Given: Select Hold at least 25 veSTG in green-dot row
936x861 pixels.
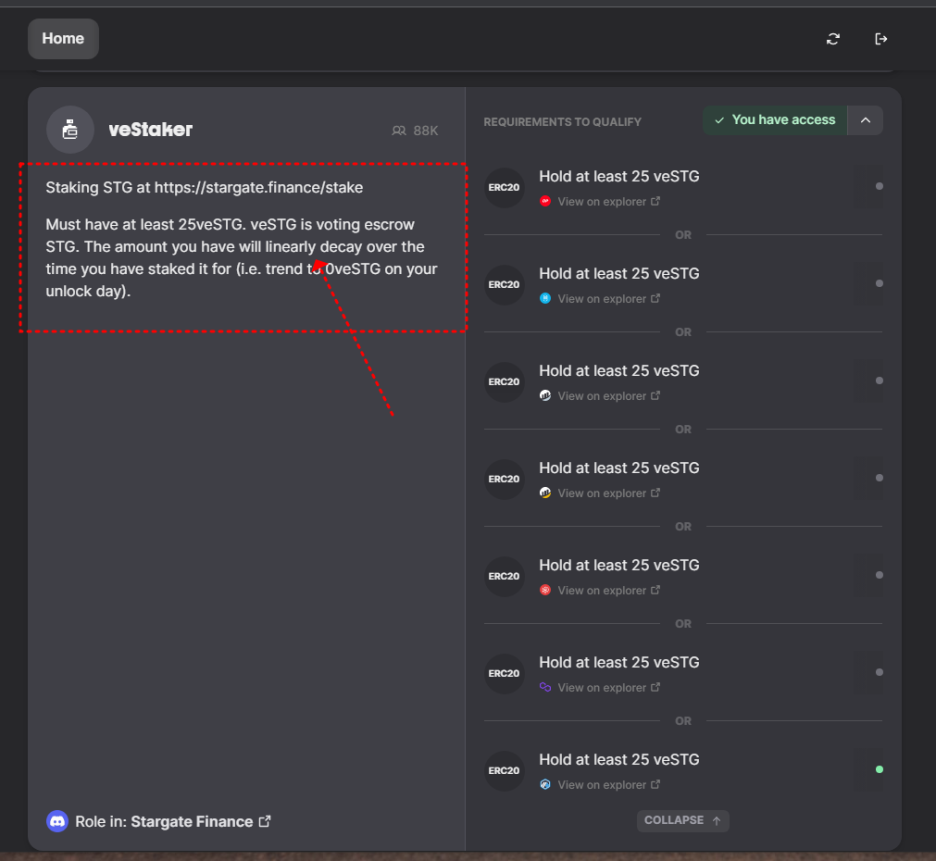Looking at the screenshot, I should pyautogui.click(x=619, y=760).
